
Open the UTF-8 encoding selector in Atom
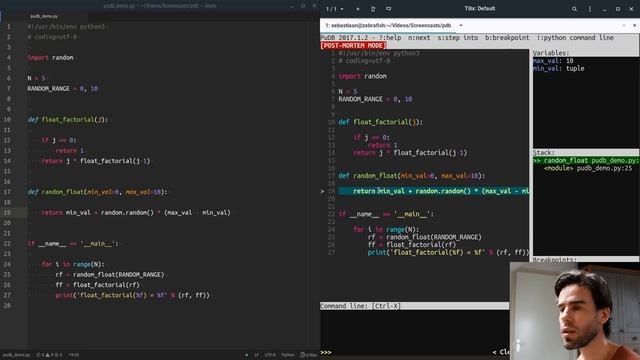point(269,355)
